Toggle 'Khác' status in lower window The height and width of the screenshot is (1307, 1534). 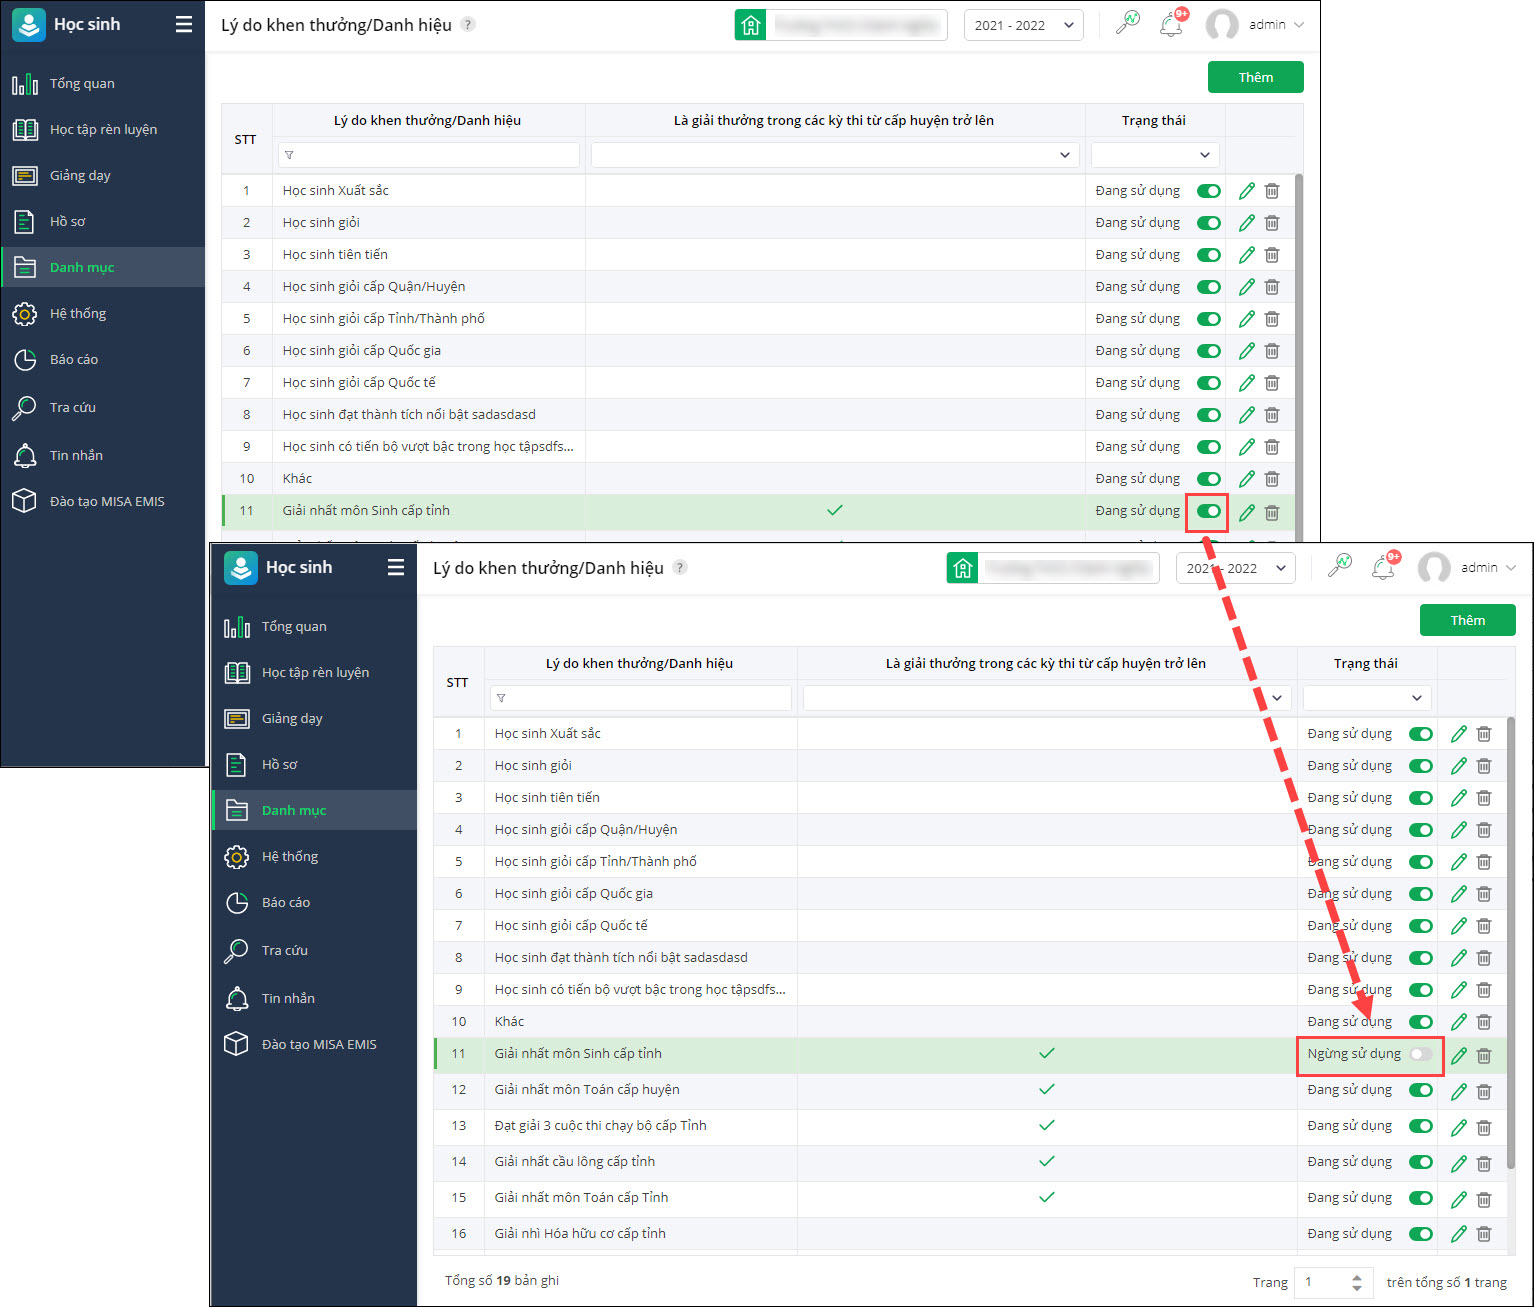[x=1421, y=1022]
